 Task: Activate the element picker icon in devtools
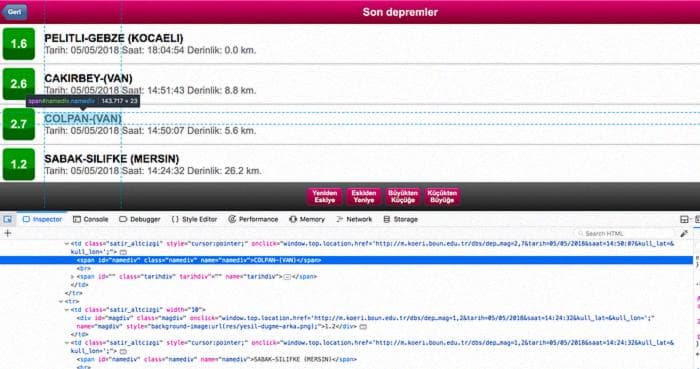coord(8,219)
